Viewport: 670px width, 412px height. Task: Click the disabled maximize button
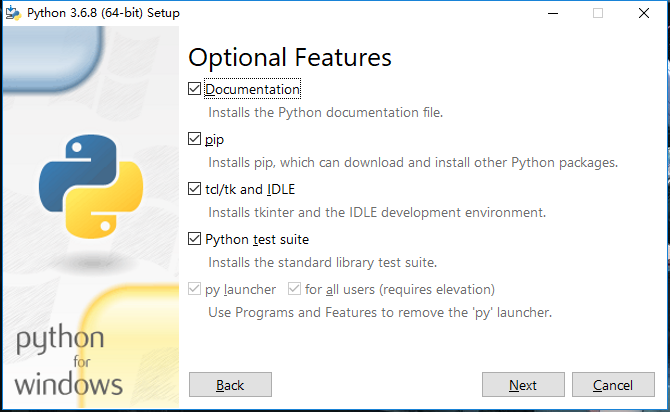598,13
